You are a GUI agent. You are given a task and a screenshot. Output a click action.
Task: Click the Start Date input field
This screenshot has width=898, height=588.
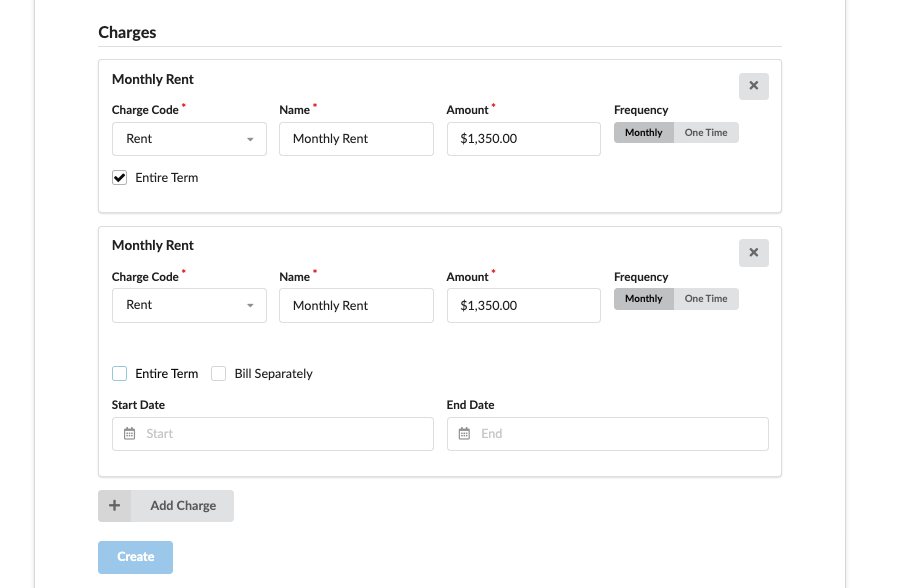[x=273, y=433]
